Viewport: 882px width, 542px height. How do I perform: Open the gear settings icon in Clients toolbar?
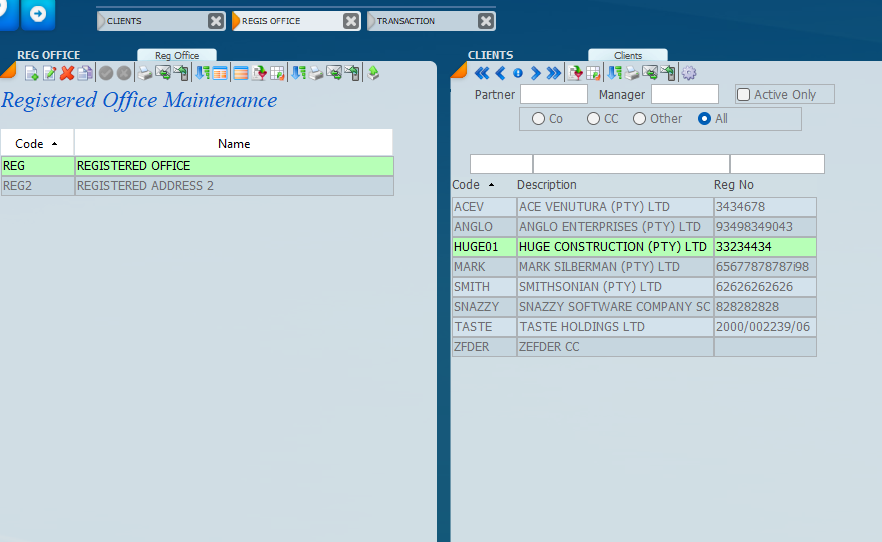click(689, 73)
